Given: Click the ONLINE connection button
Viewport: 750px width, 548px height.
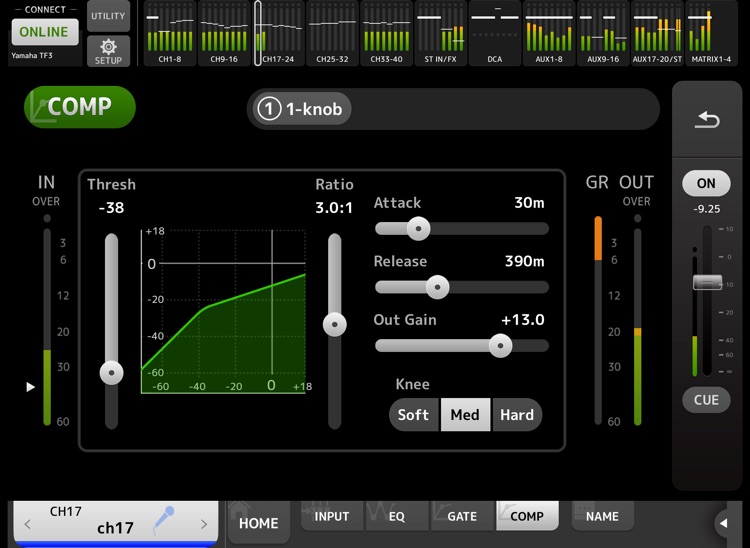Looking at the screenshot, I should point(44,32).
